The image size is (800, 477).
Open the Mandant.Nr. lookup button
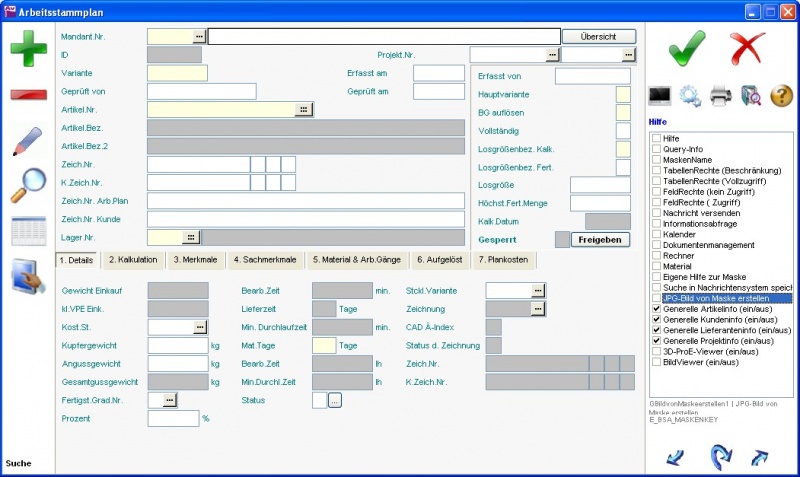199,36
